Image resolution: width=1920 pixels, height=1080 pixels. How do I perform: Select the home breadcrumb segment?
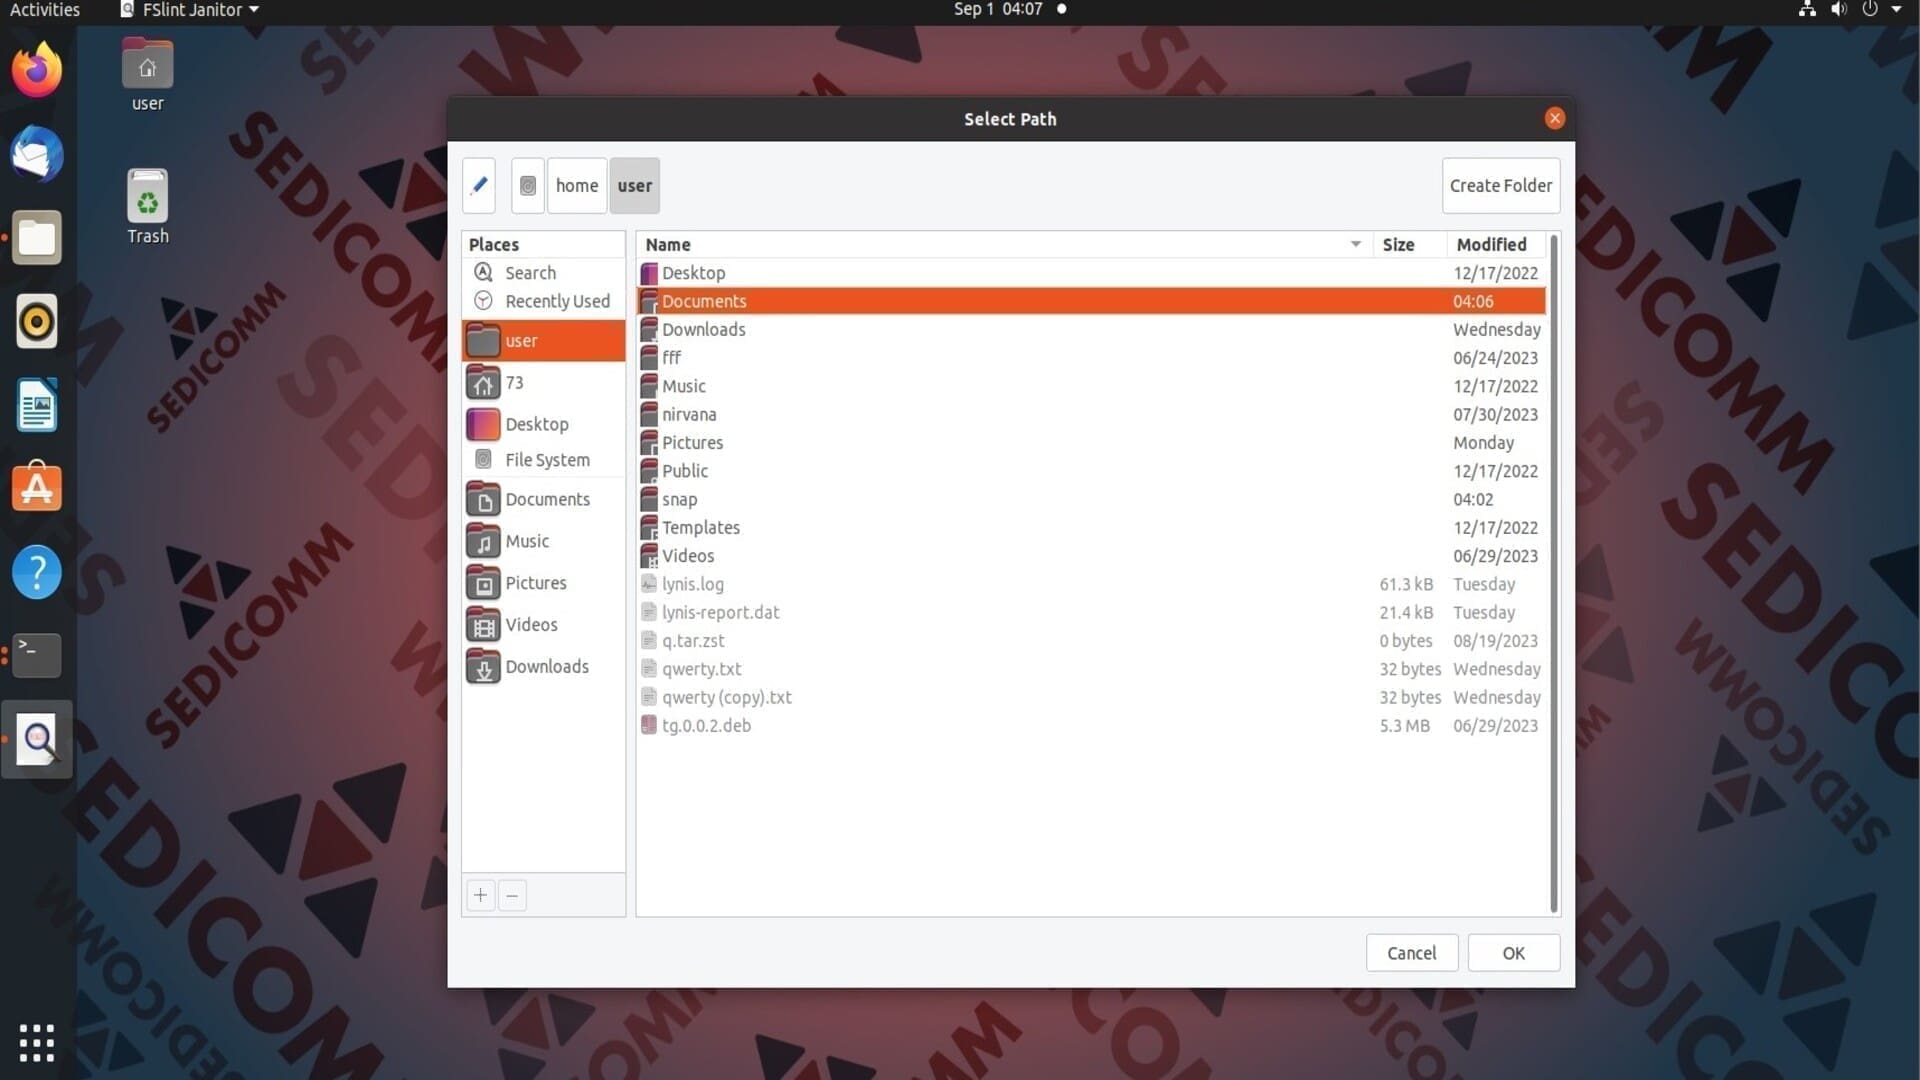(577, 185)
